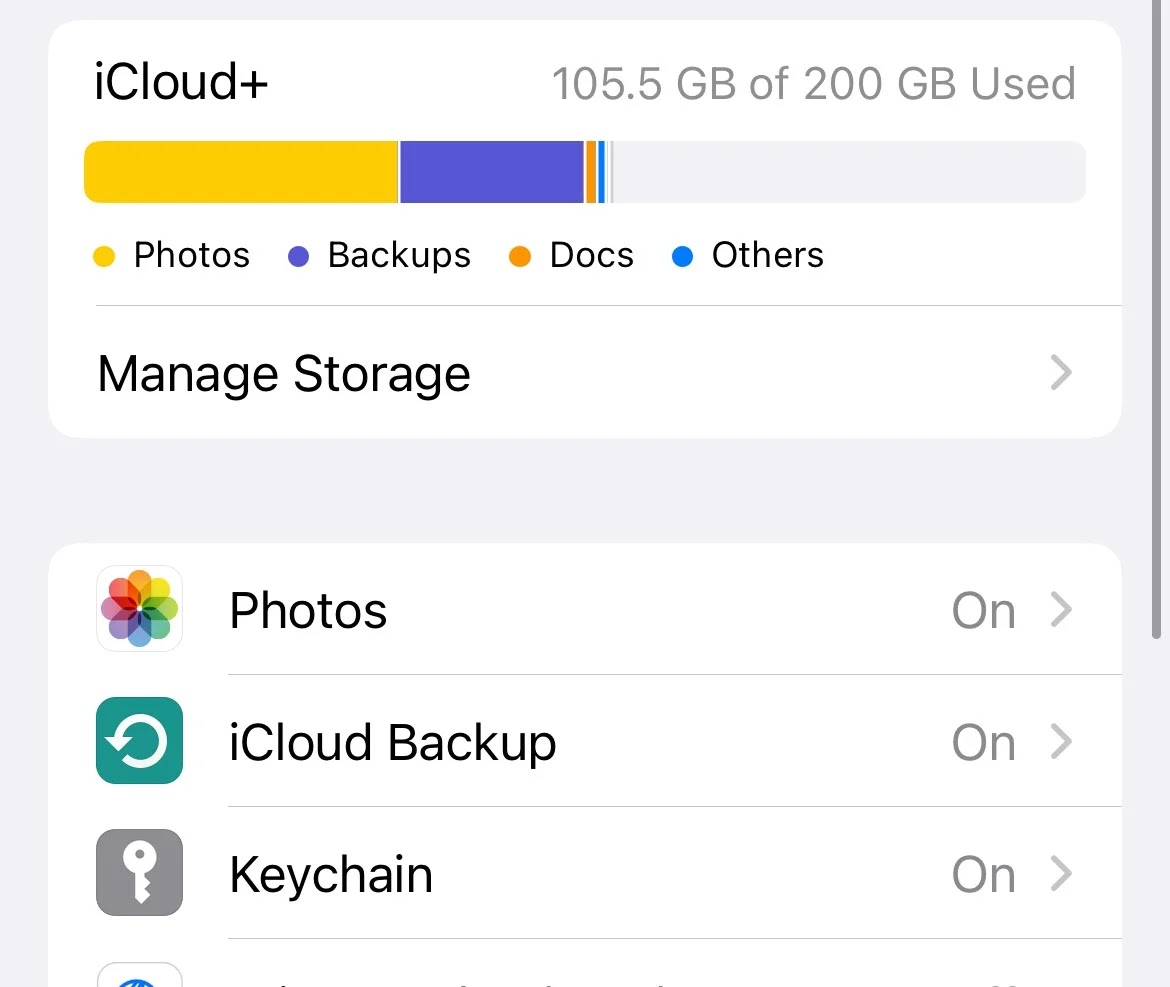Open the Manage Storage item
1170x987 pixels.
point(585,372)
